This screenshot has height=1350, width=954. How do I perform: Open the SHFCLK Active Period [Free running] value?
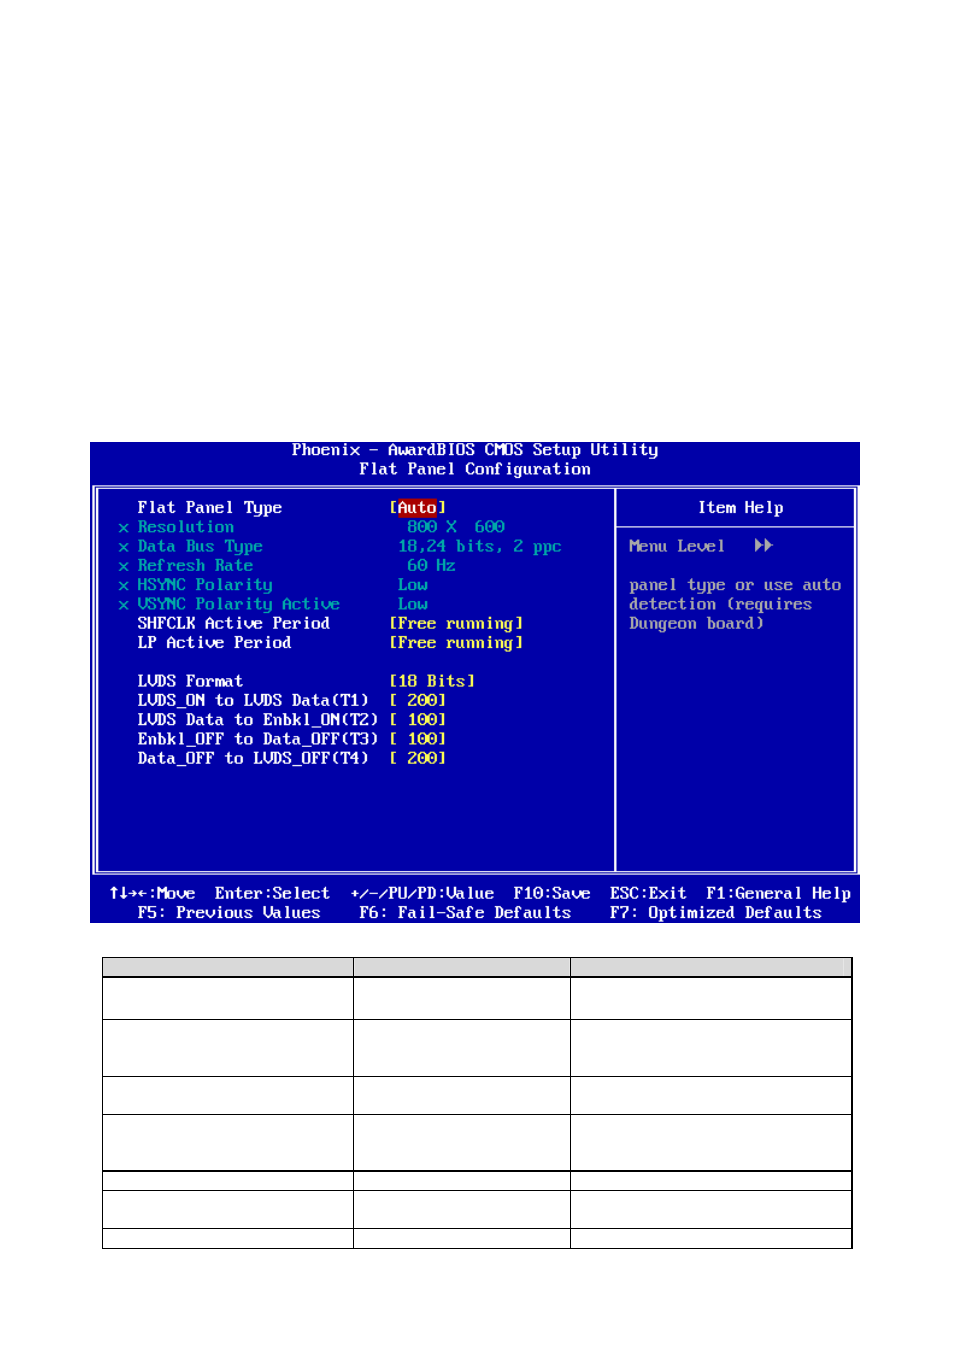pos(456,623)
